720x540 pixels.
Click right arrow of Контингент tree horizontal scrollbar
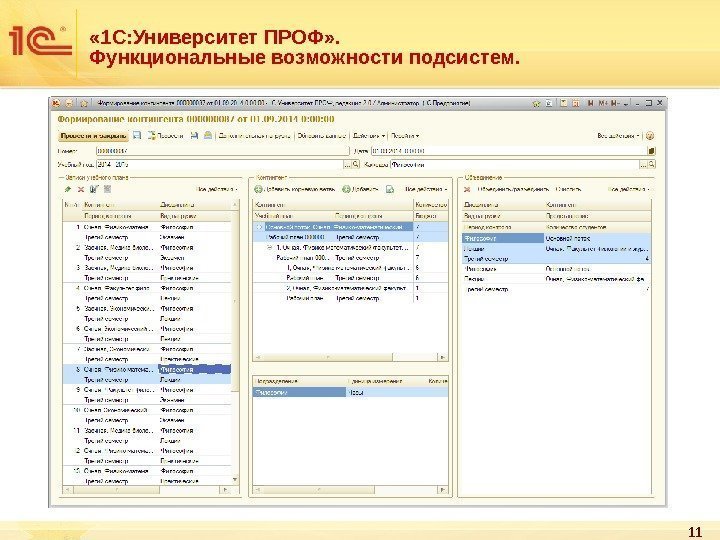point(443,357)
